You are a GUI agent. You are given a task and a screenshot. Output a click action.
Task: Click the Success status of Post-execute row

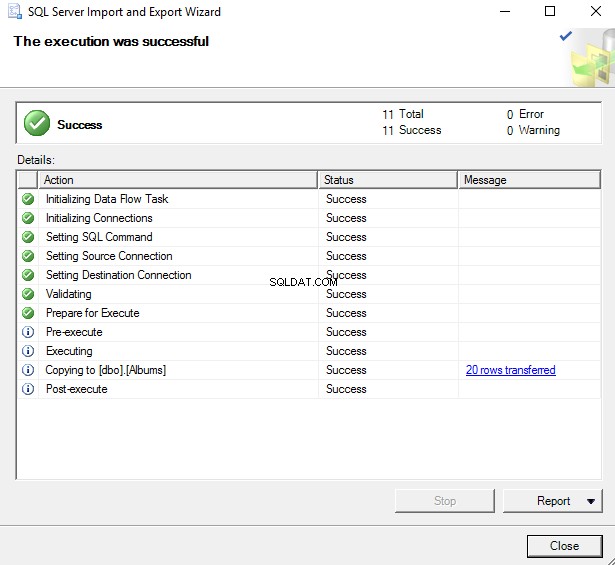pyautogui.click(x=346, y=389)
